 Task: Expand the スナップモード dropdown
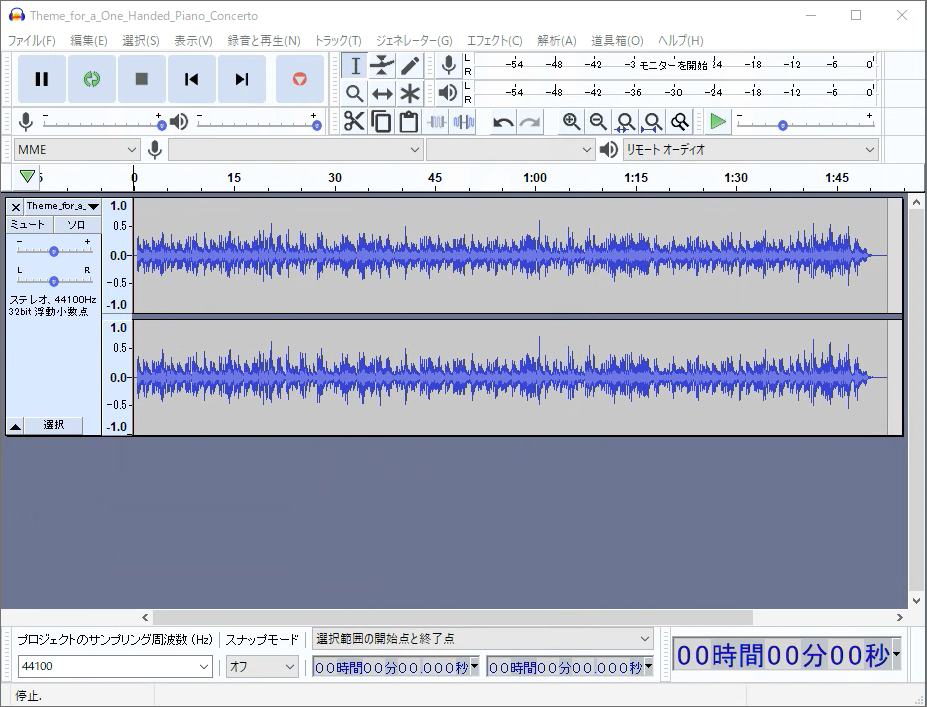[x=262, y=666]
